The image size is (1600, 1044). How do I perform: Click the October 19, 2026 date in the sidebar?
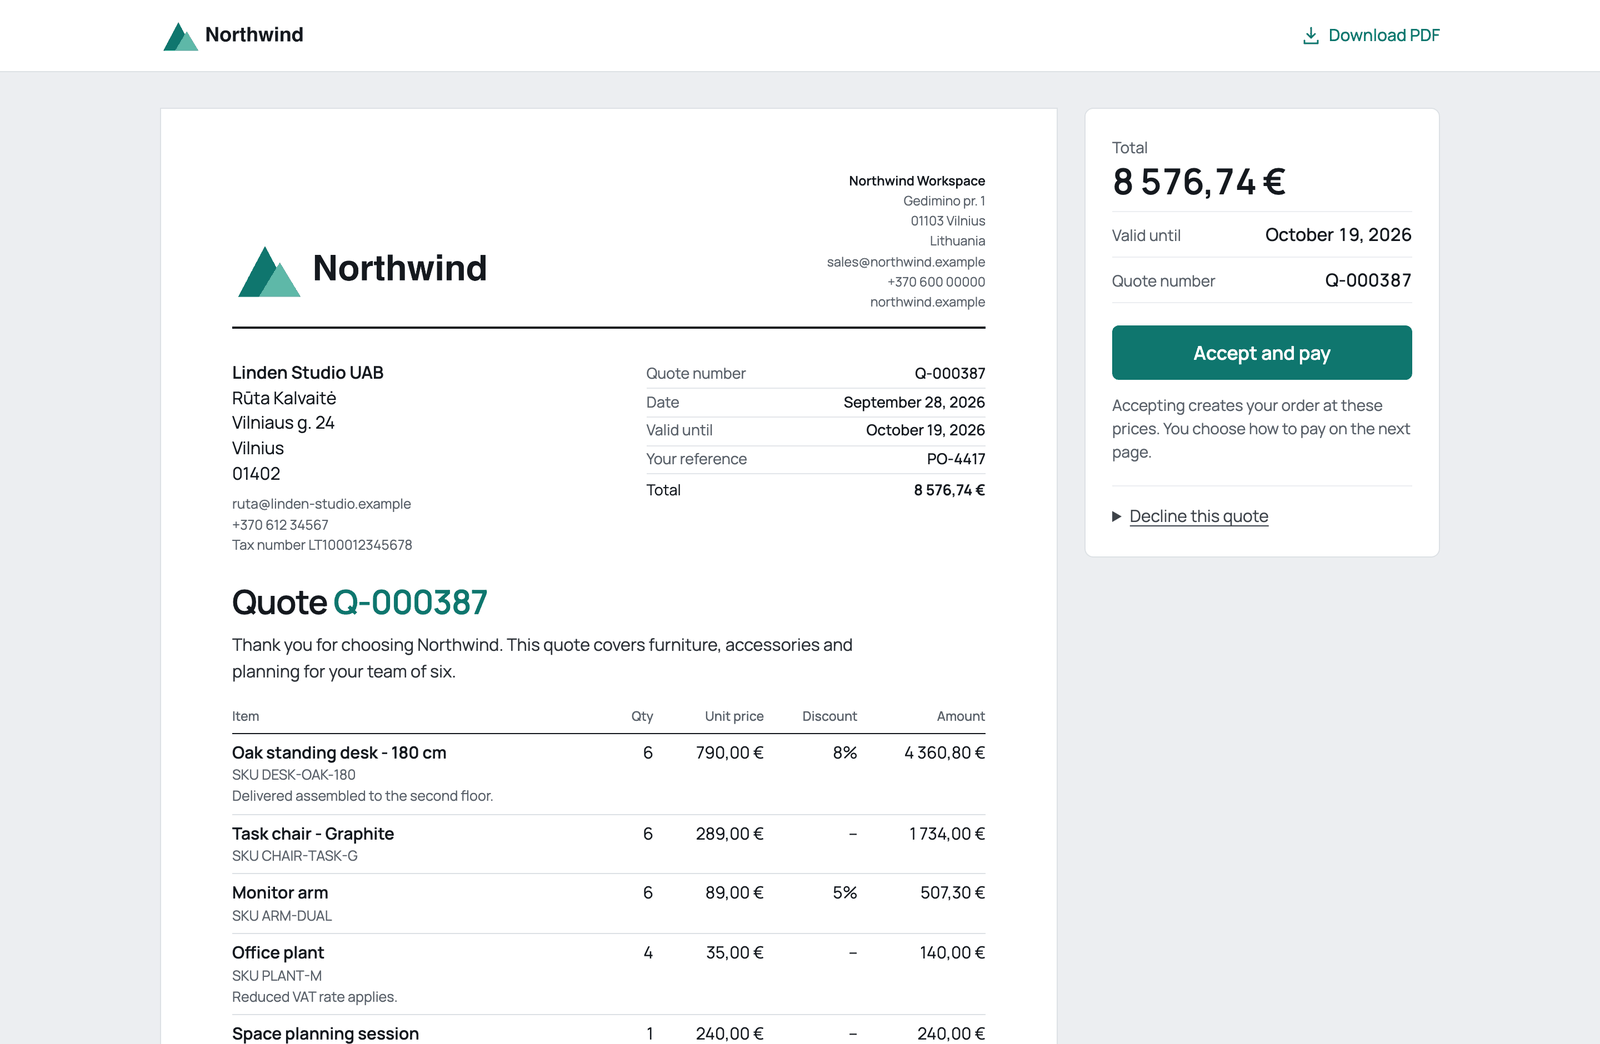click(x=1338, y=235)
